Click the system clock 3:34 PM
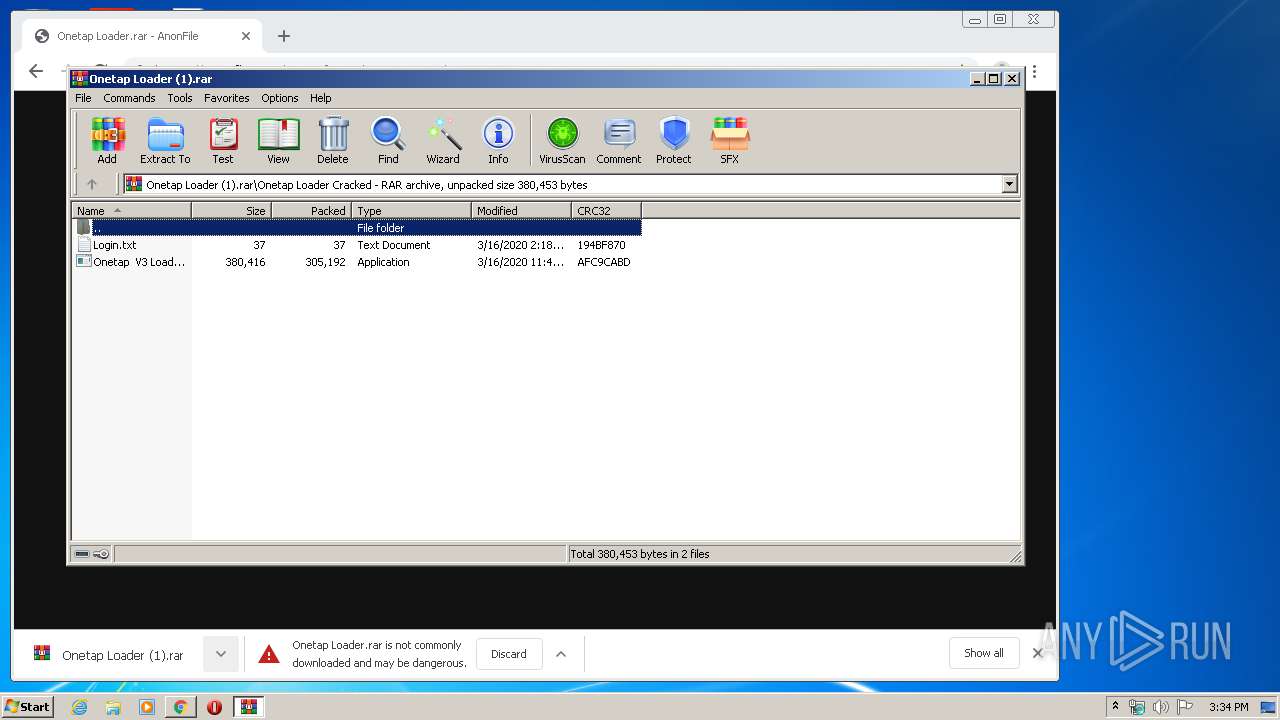 tap(1228, 707)
